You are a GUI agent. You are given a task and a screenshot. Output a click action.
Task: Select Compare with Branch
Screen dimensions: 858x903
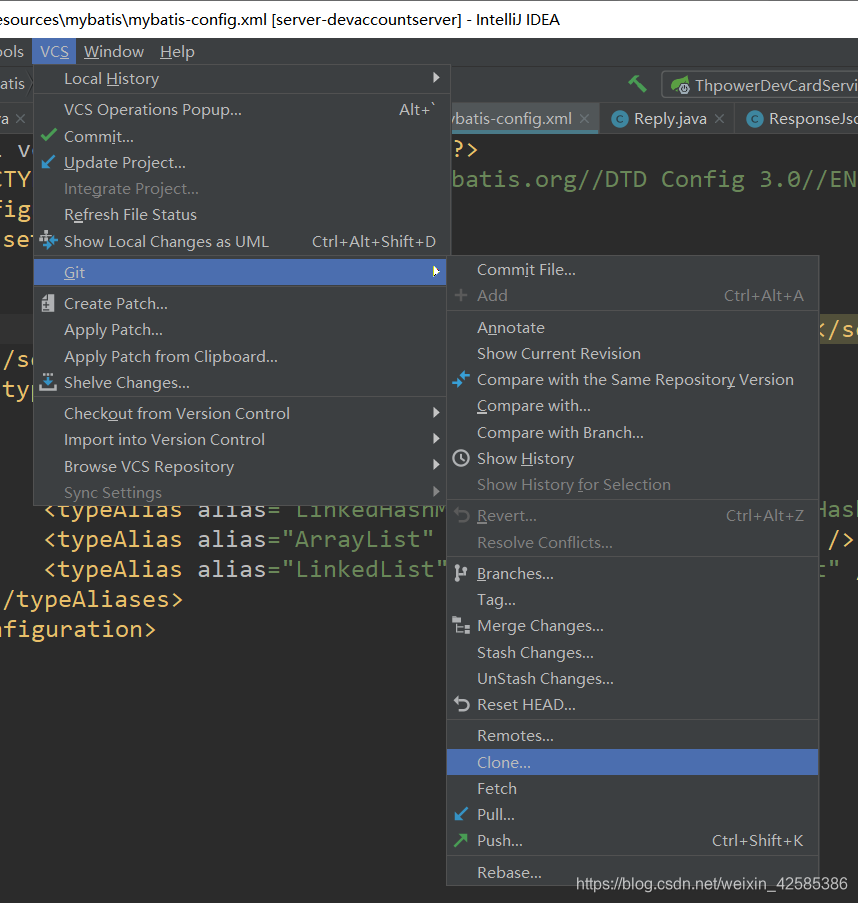click(x=632, y=432)
